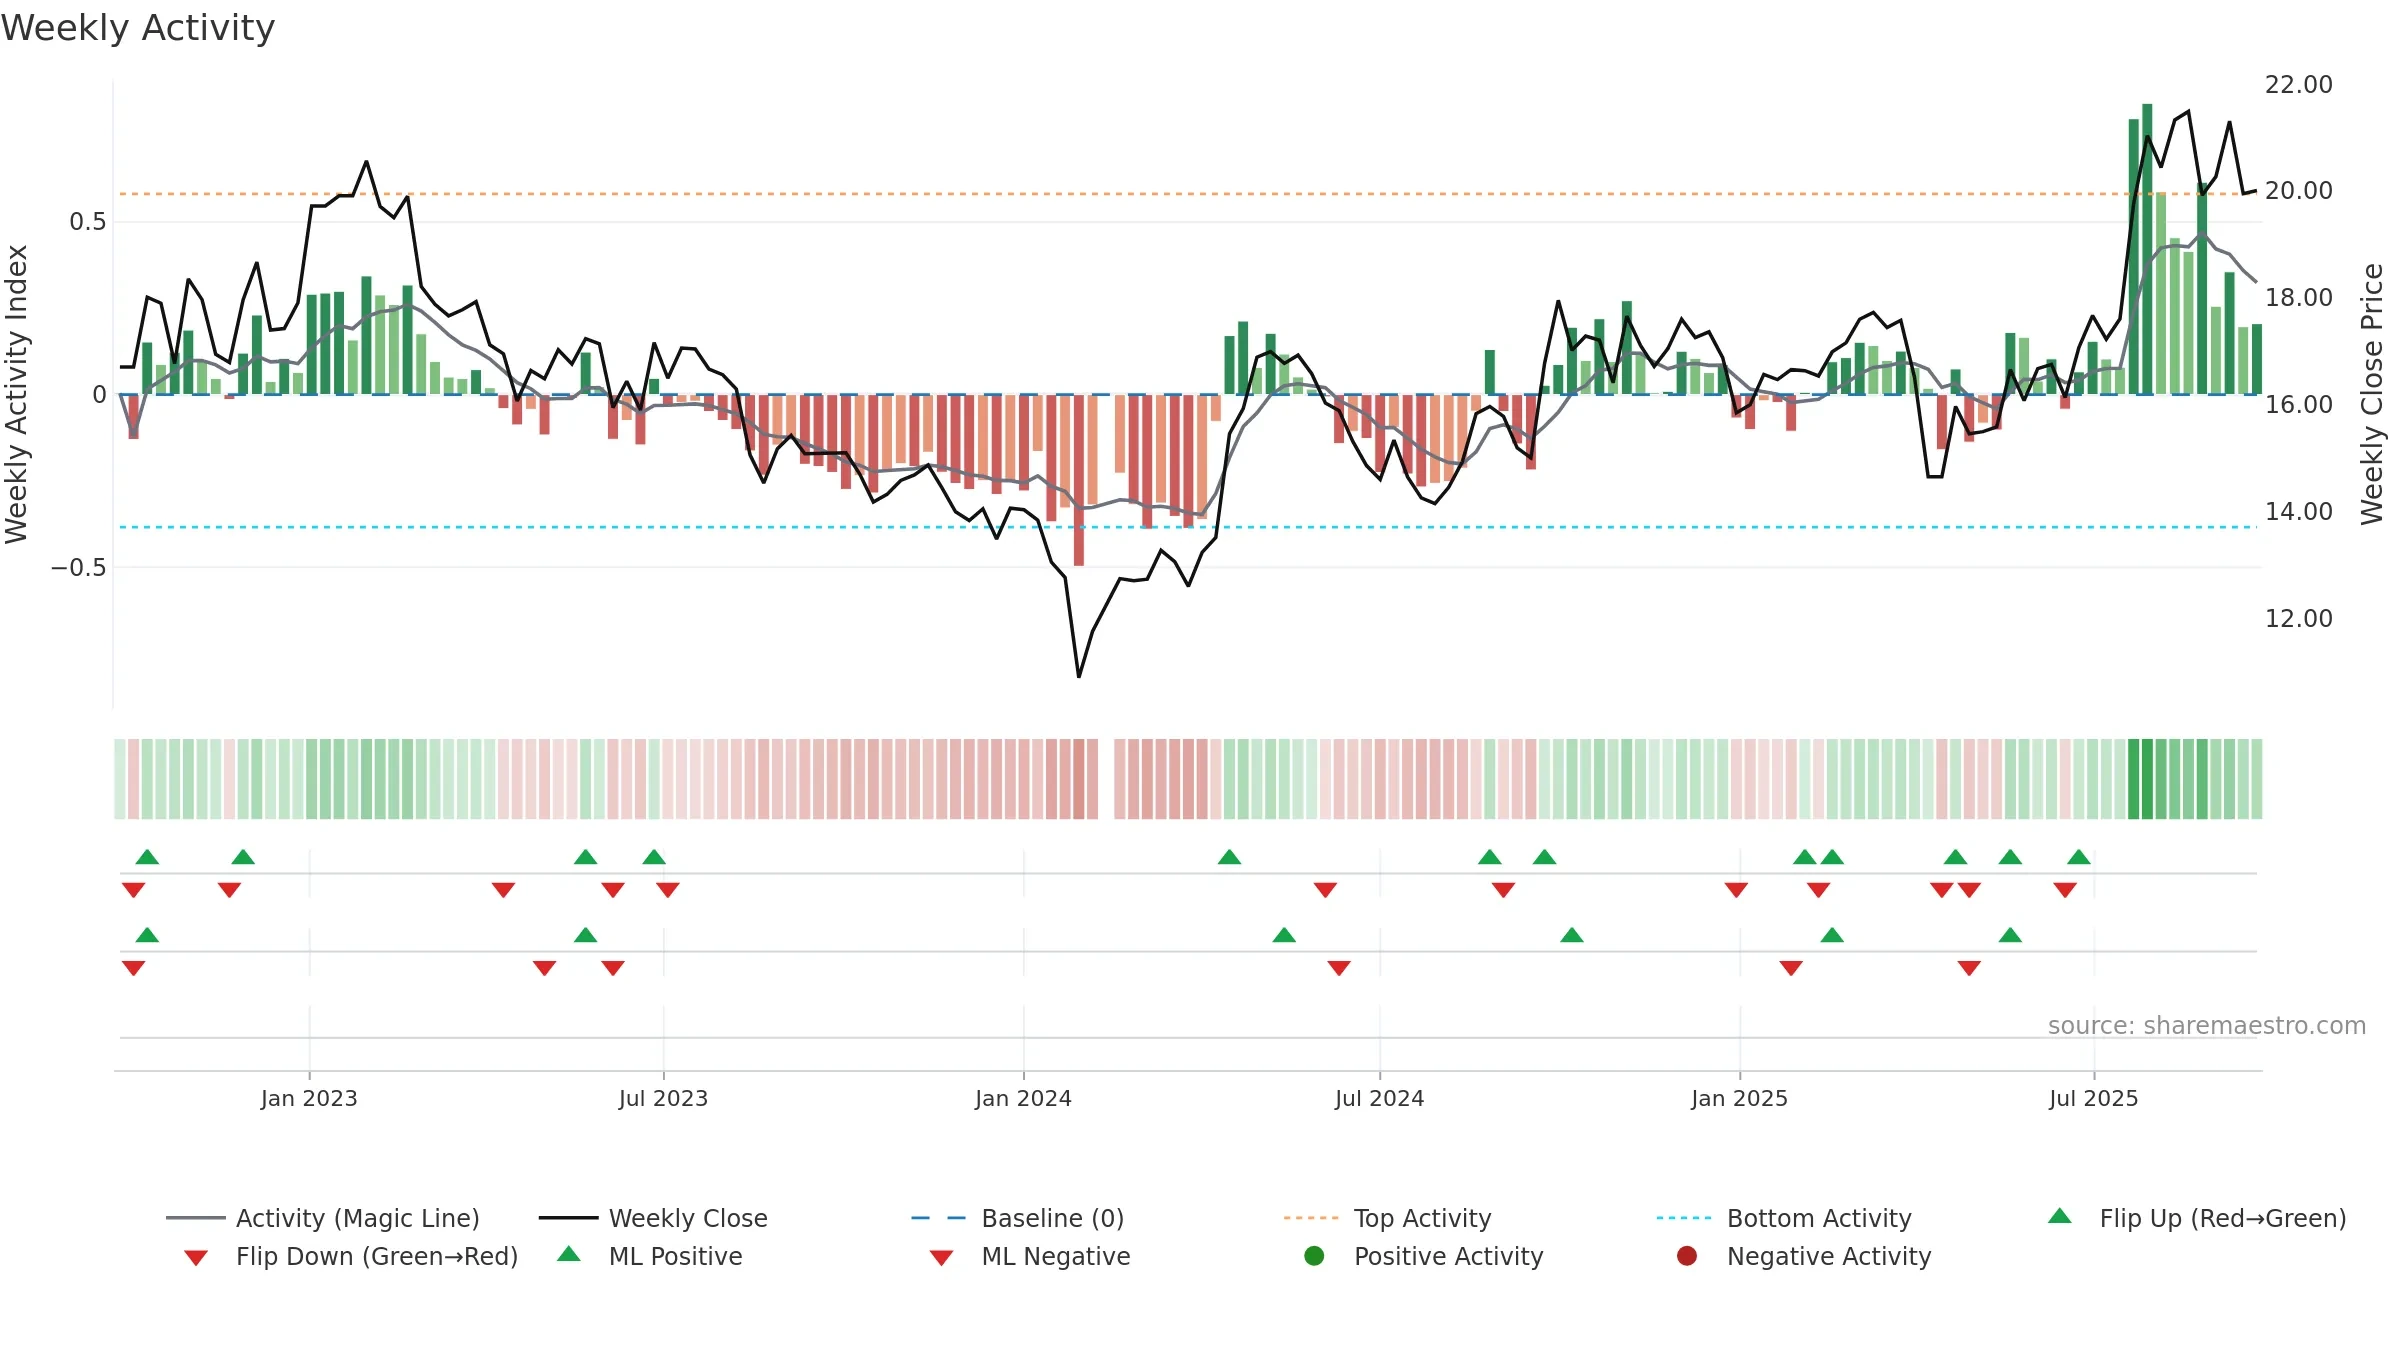2400x1350 pixels.
Task: Click the gray Magic Line legend swatch
Action: coord(196,1218)
